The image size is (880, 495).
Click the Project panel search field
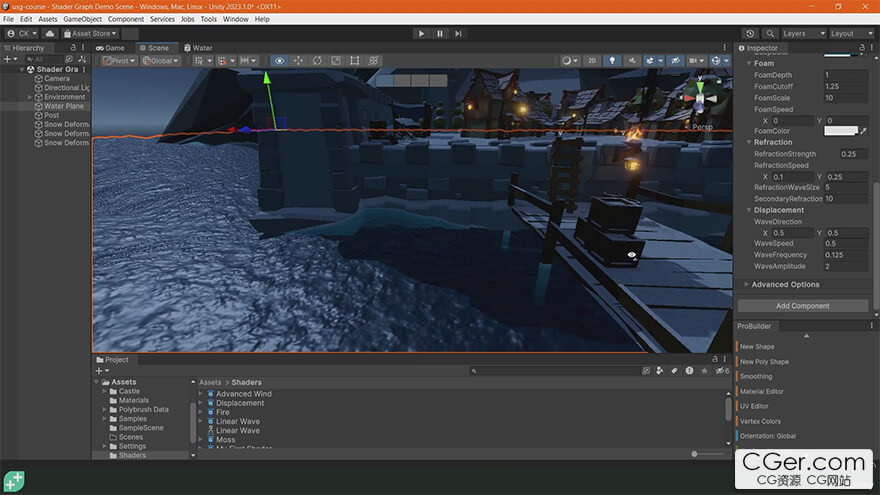click(x=554, y=371)
